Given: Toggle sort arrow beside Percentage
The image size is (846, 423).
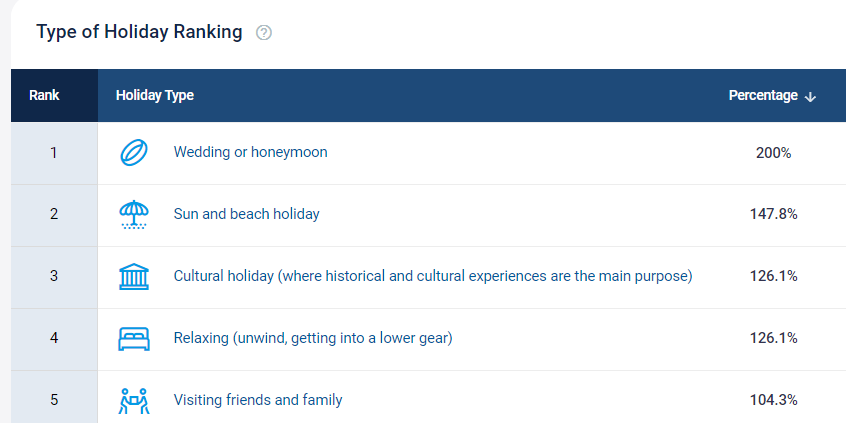Looking at the screenshot, I should click(810, 97).
